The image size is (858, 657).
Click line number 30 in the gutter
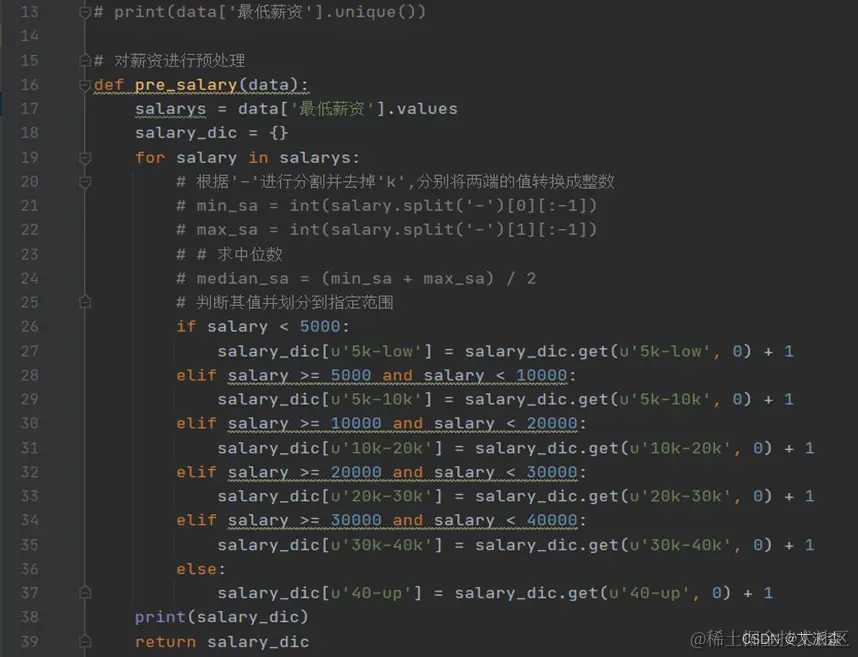[x=30, y=423]
